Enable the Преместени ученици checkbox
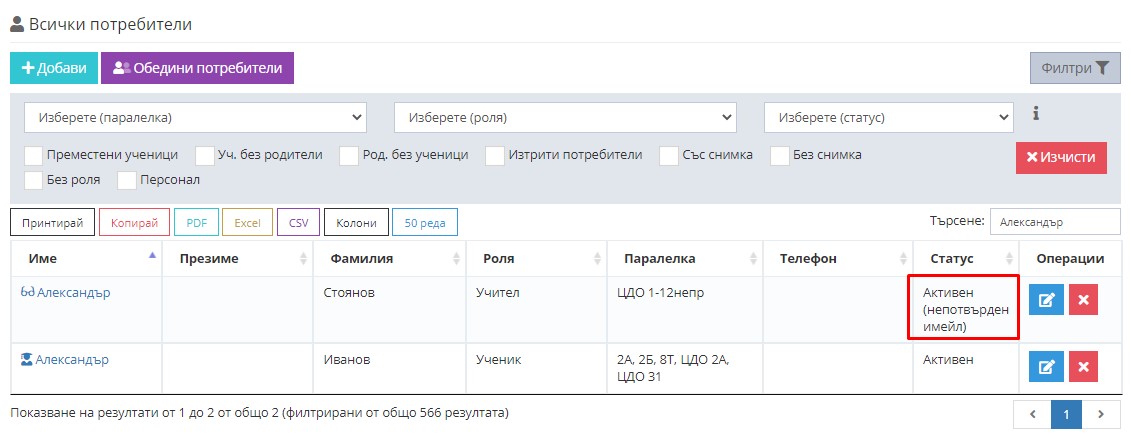 (x=34, y=156)
